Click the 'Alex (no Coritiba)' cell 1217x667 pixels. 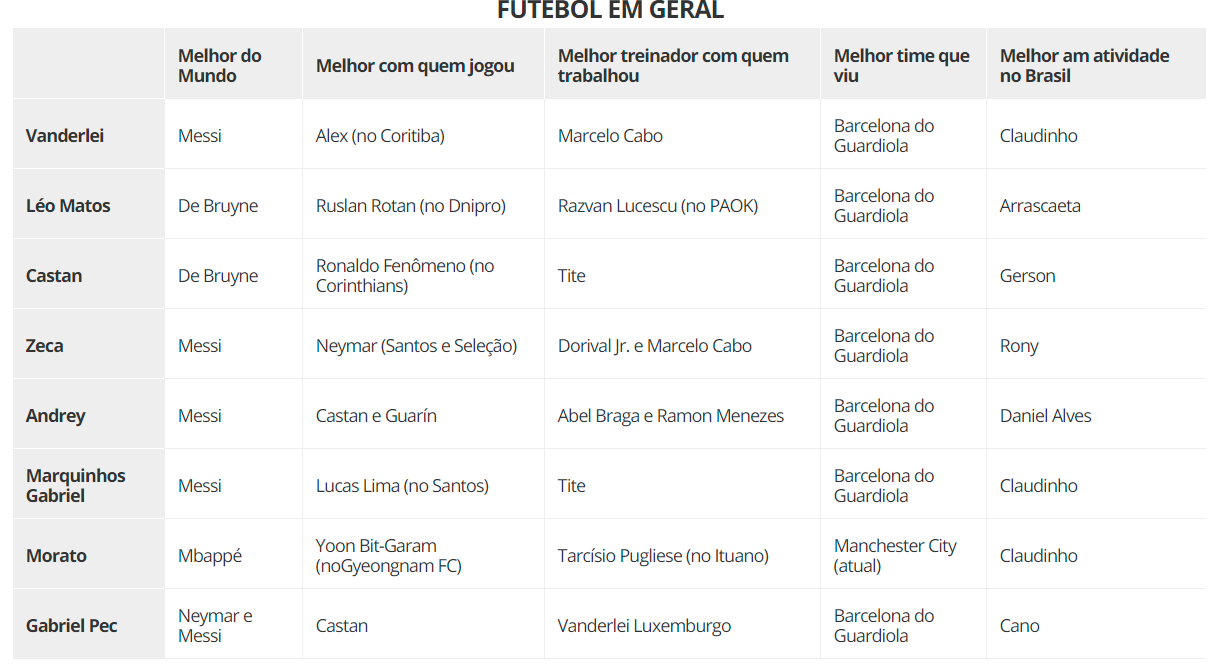[x=380, y=136]
